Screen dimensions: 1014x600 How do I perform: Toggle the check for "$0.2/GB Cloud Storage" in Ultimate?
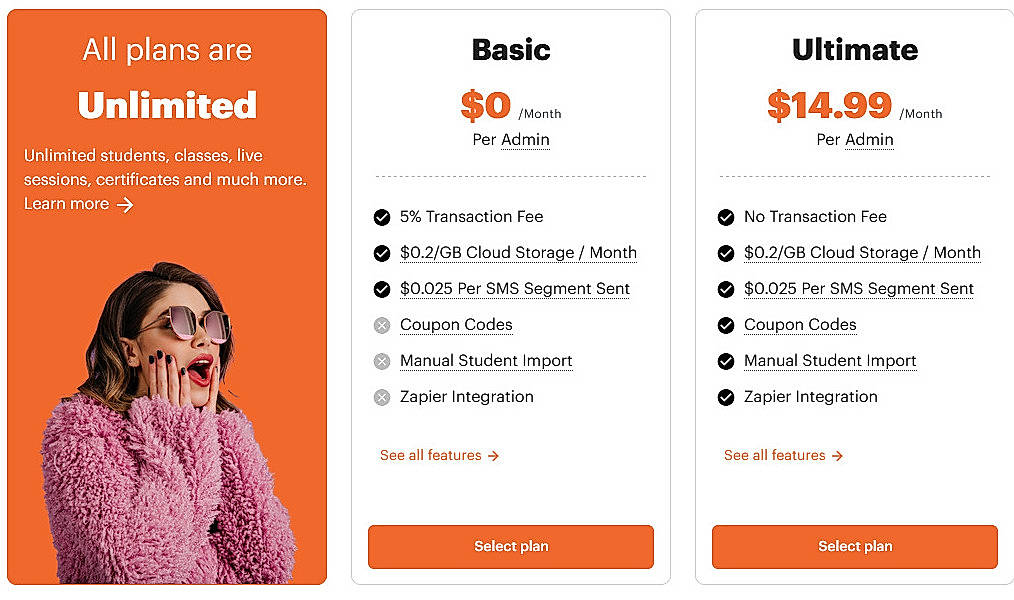pyautogui.click(x=726, y=253)
